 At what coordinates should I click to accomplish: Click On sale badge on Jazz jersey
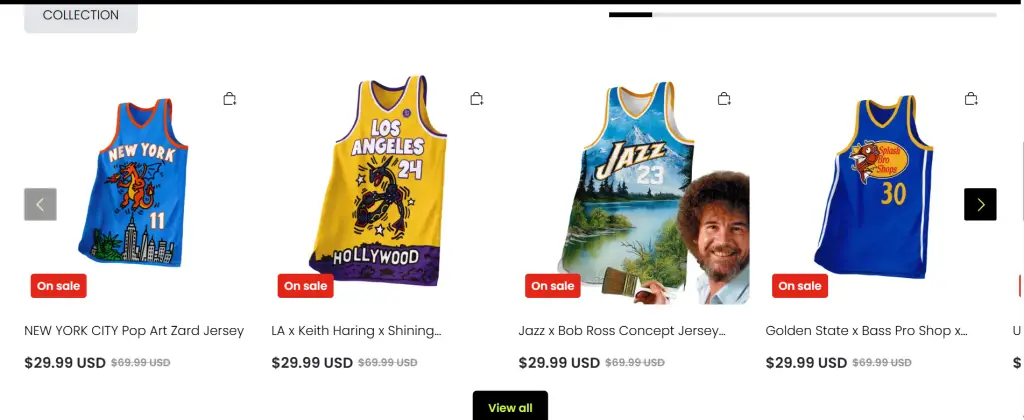[x=553, y=286]
